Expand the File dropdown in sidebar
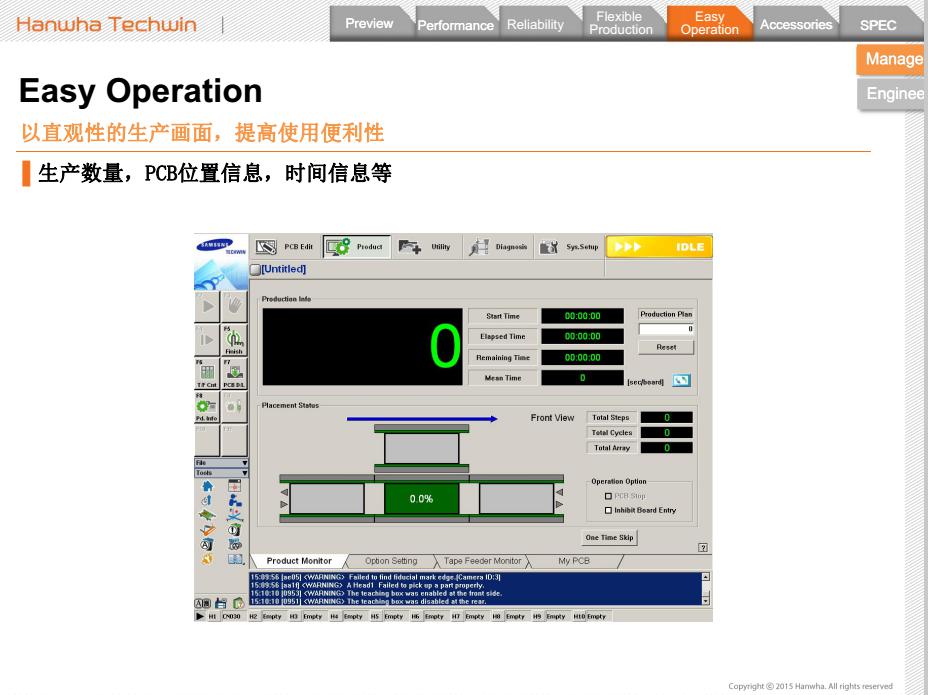Image resolution: width=928 pixels, height=695 pixels. (x=220, y=463)
